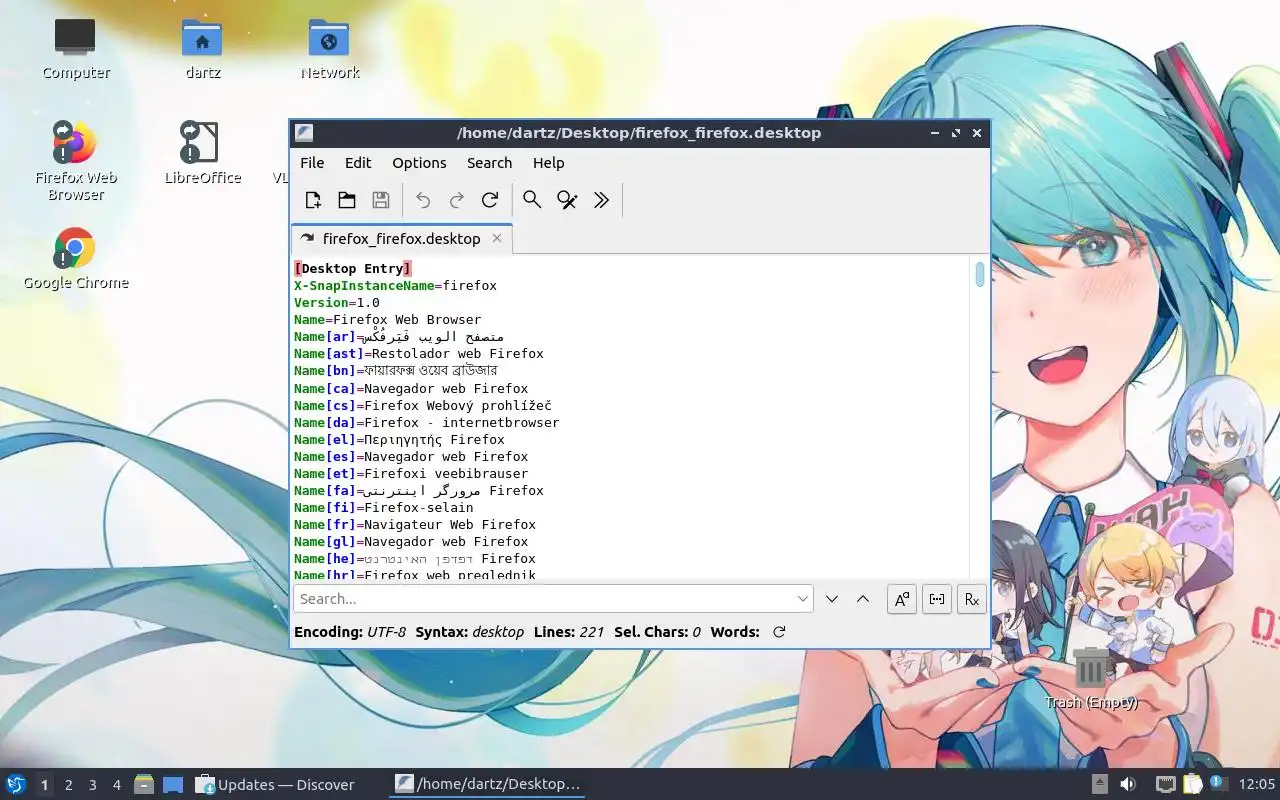Expand the search history dropdown arrow
Viewport: 1280px width, 800px height.
coord(803,599)
